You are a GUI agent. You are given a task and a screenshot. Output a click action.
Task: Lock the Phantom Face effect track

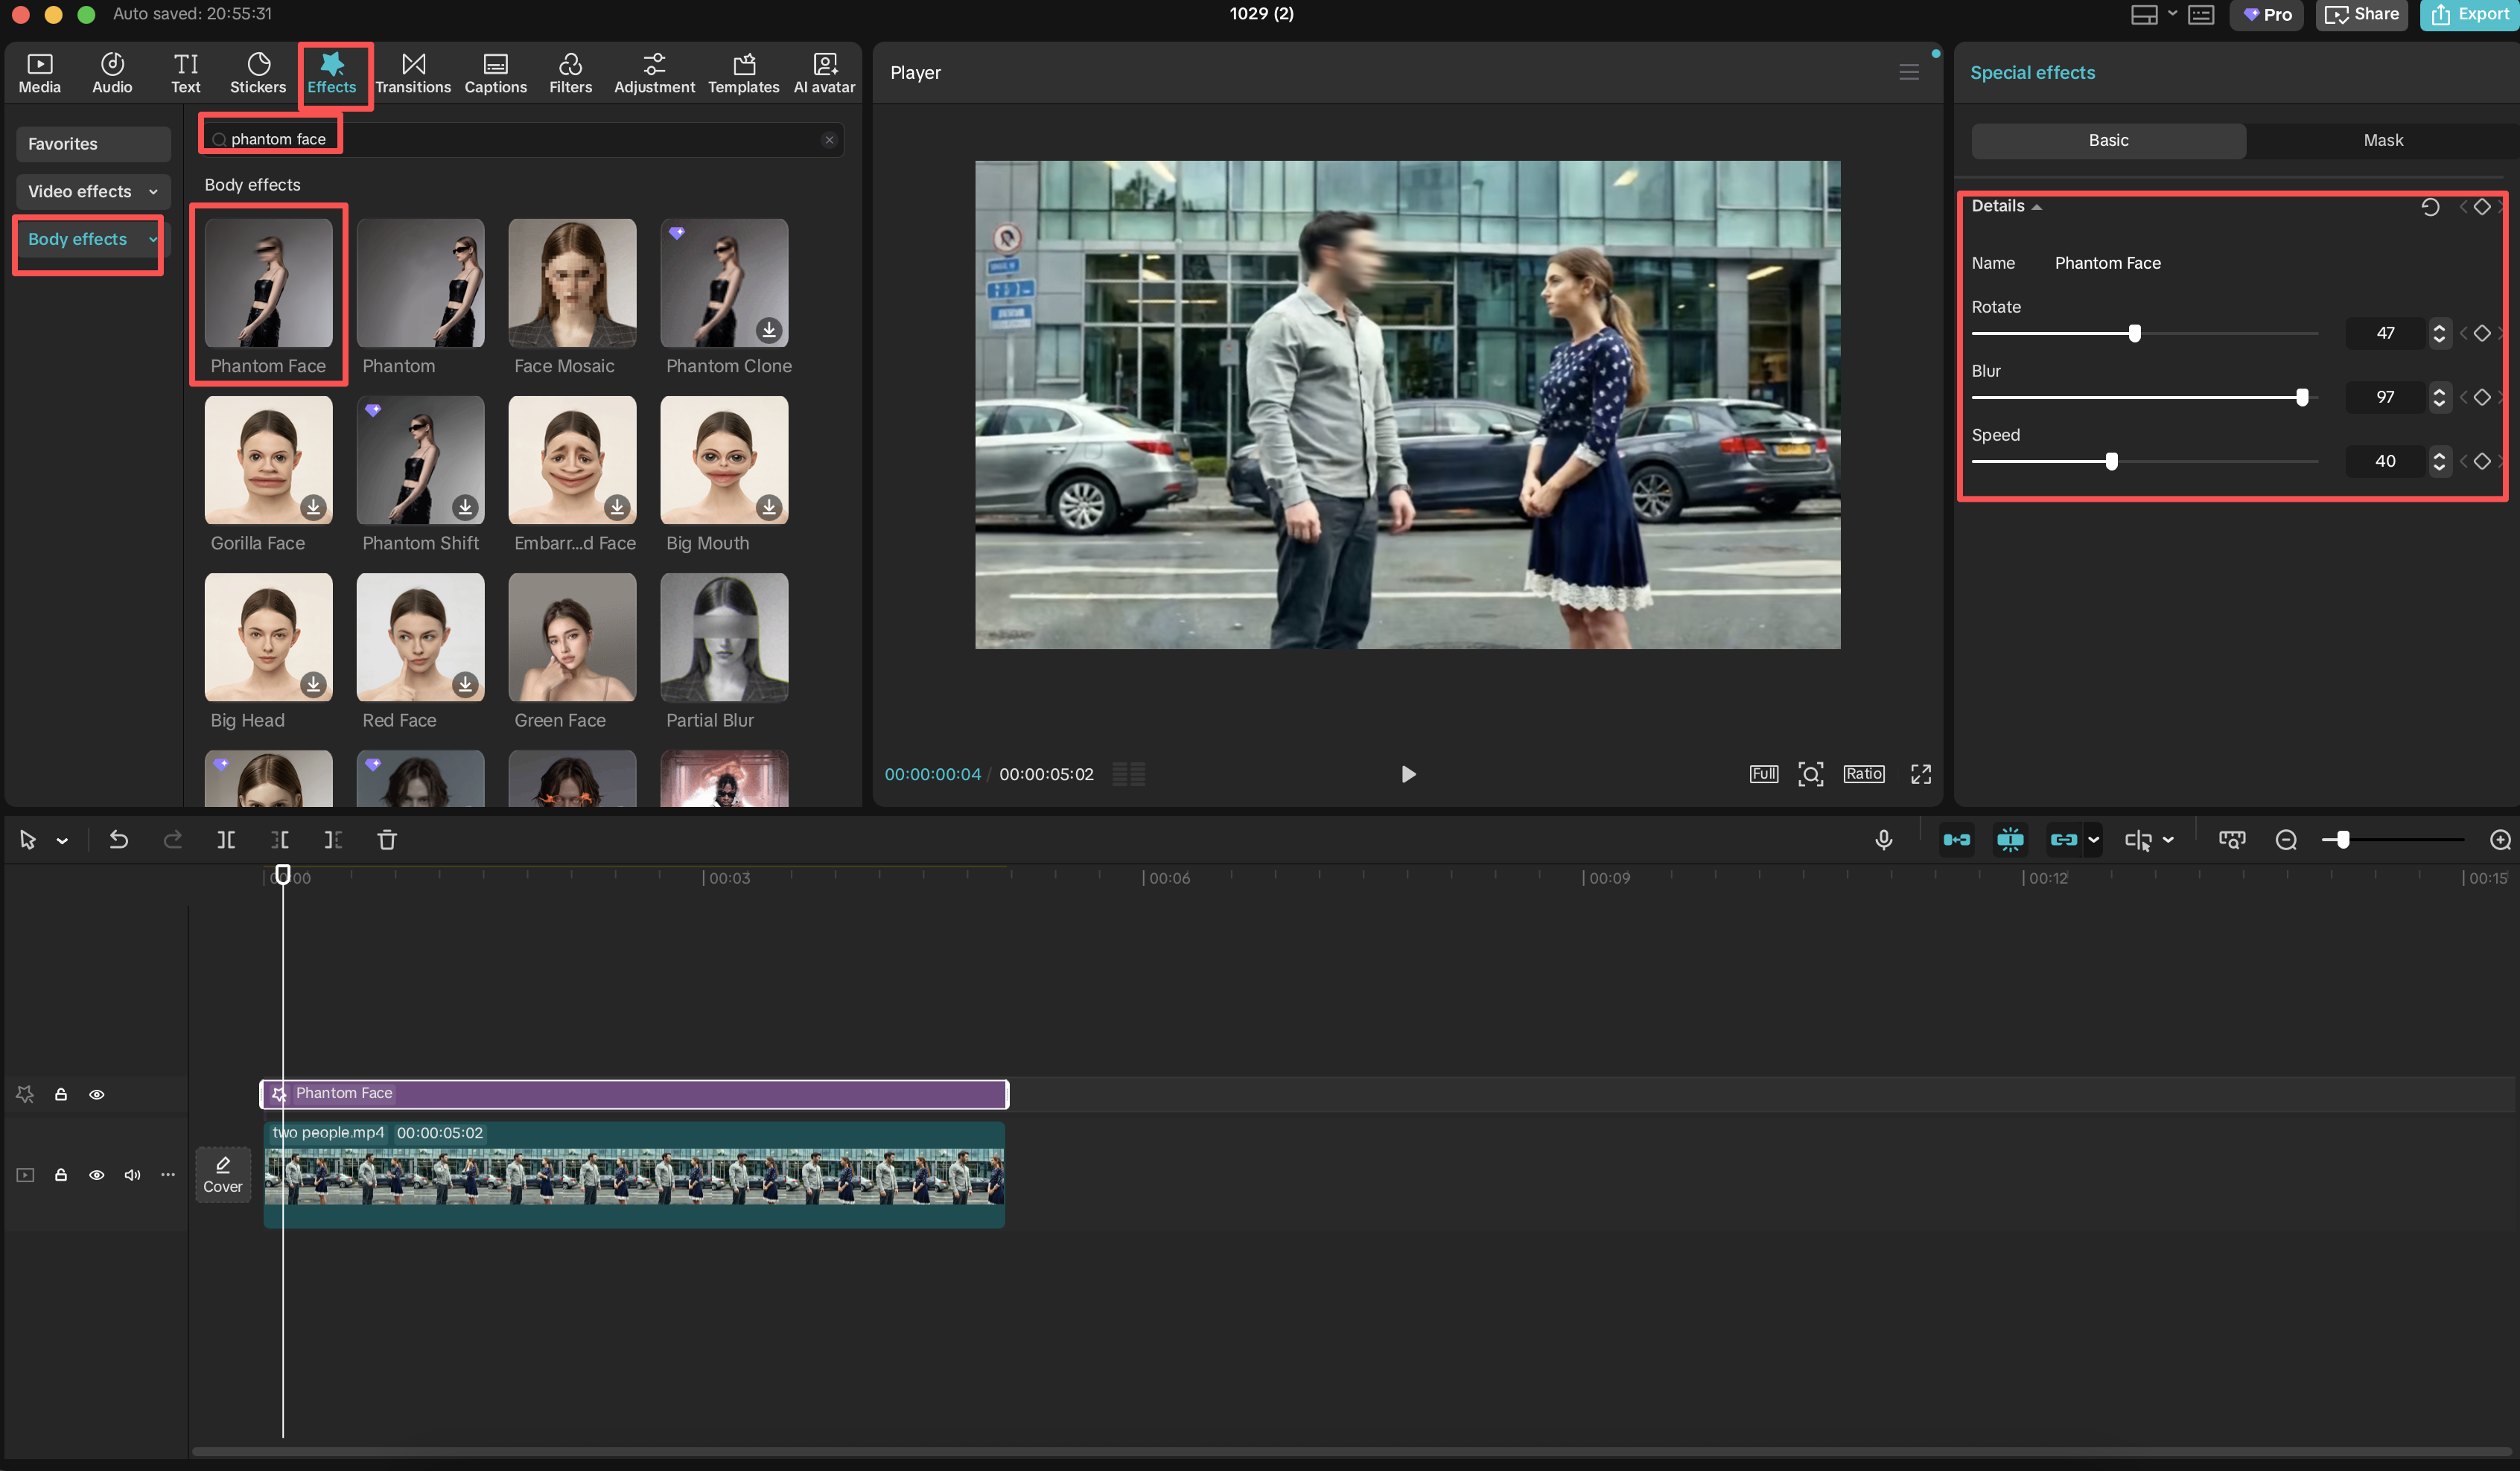coord(61,1094)
